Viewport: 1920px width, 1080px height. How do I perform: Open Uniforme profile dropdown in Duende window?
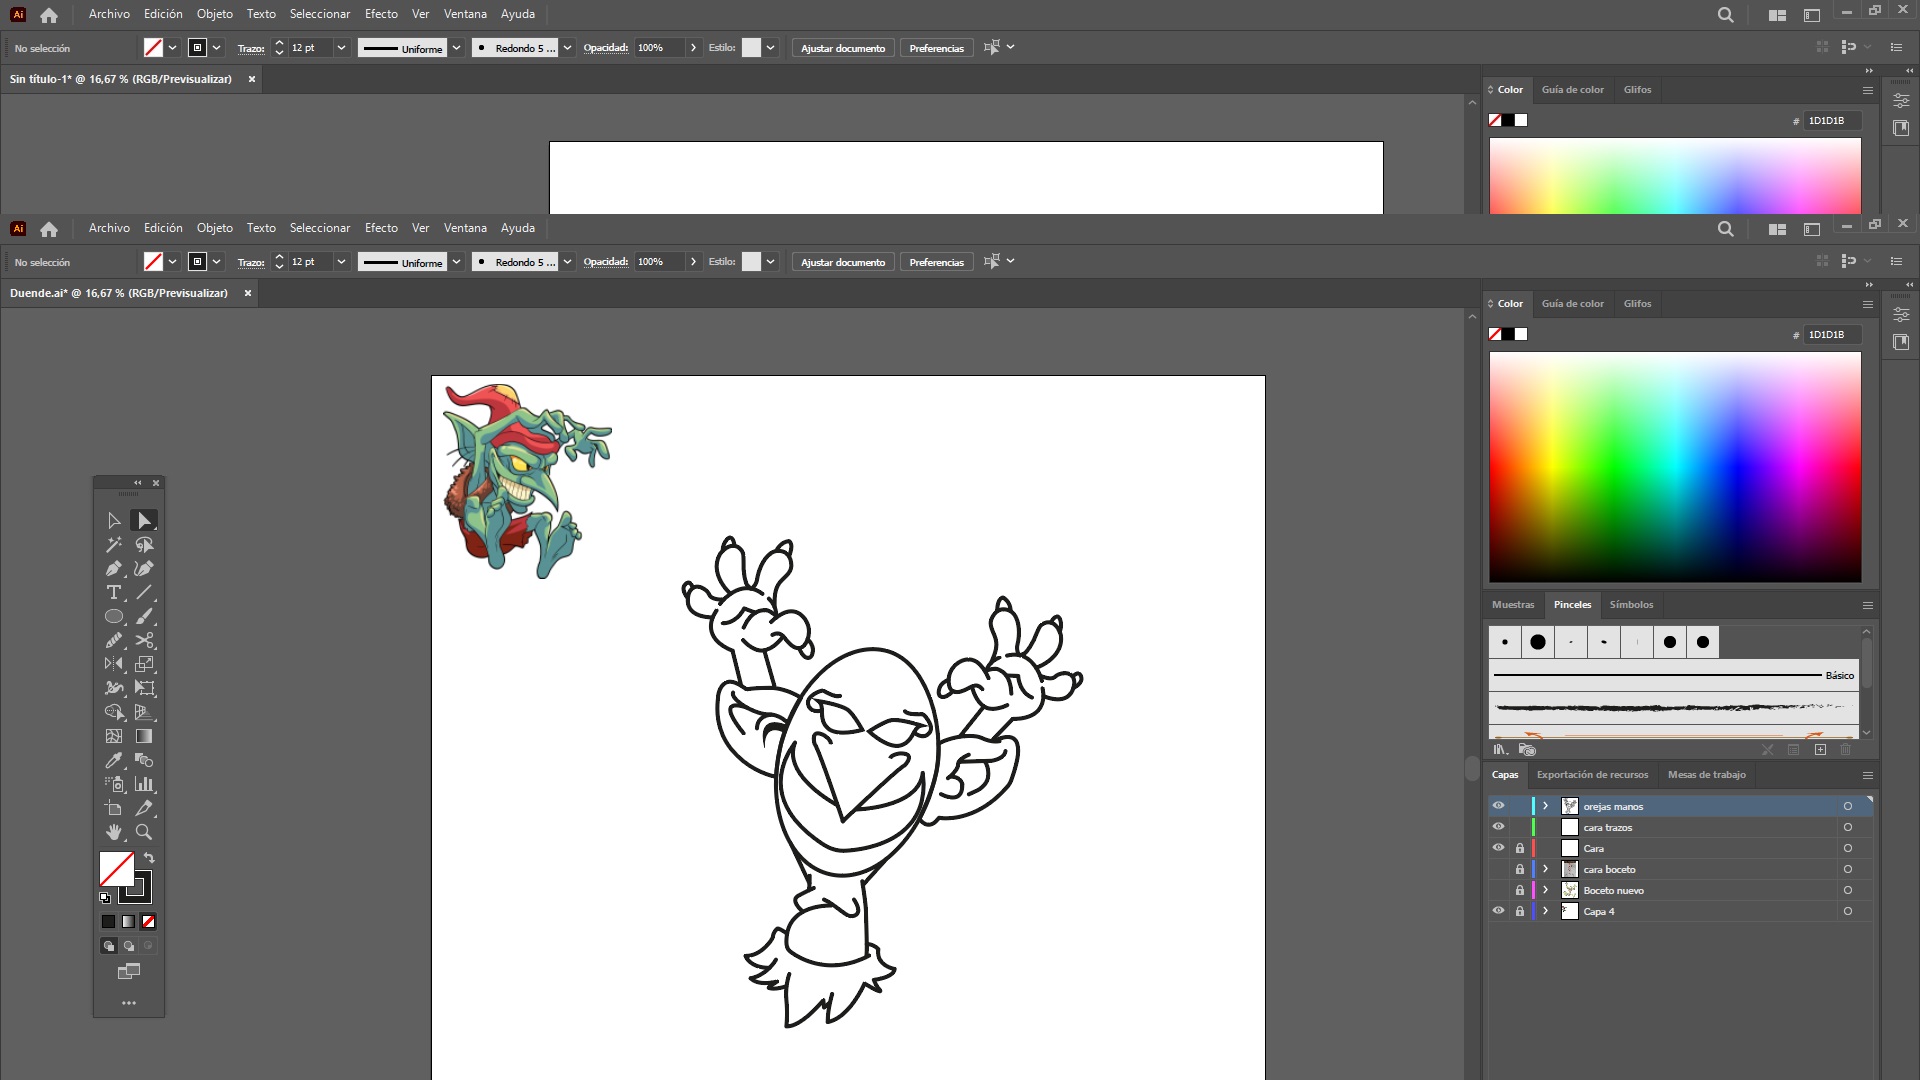pyautogui.click(x=456, y=262)
